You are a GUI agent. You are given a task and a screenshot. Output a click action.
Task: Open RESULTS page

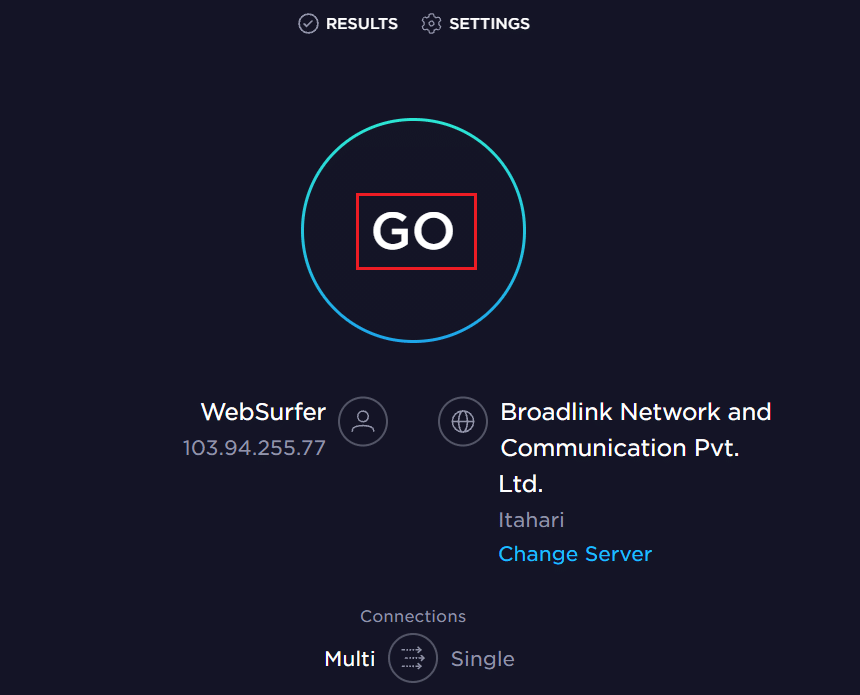[361, 23]
